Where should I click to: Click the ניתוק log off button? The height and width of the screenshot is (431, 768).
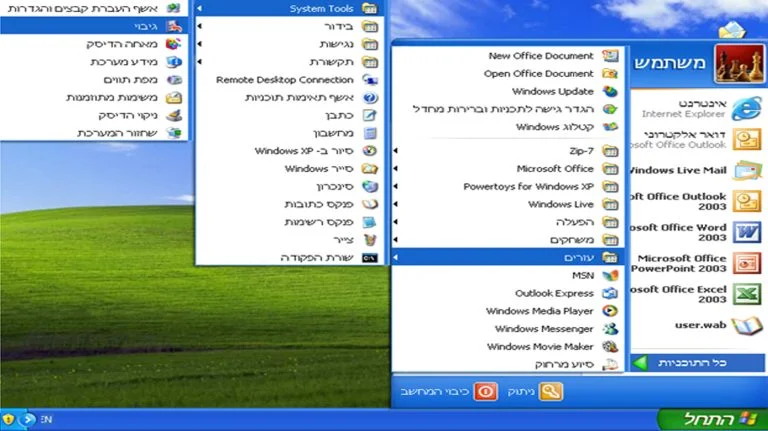535,392
